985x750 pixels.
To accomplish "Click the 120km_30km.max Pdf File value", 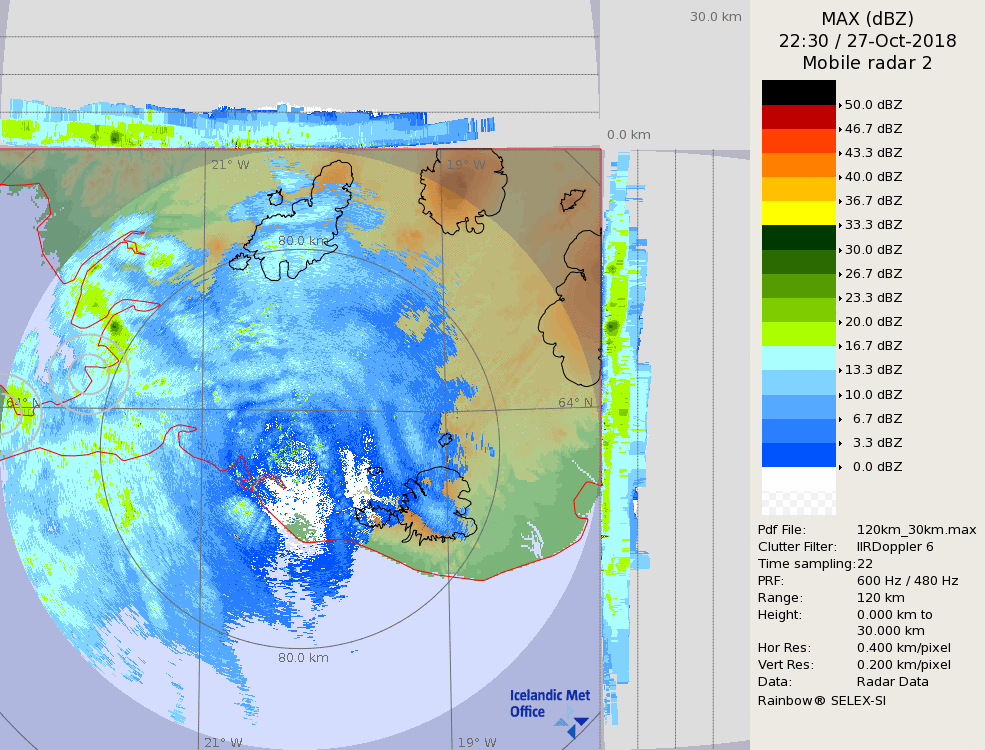I will [916, 530].
